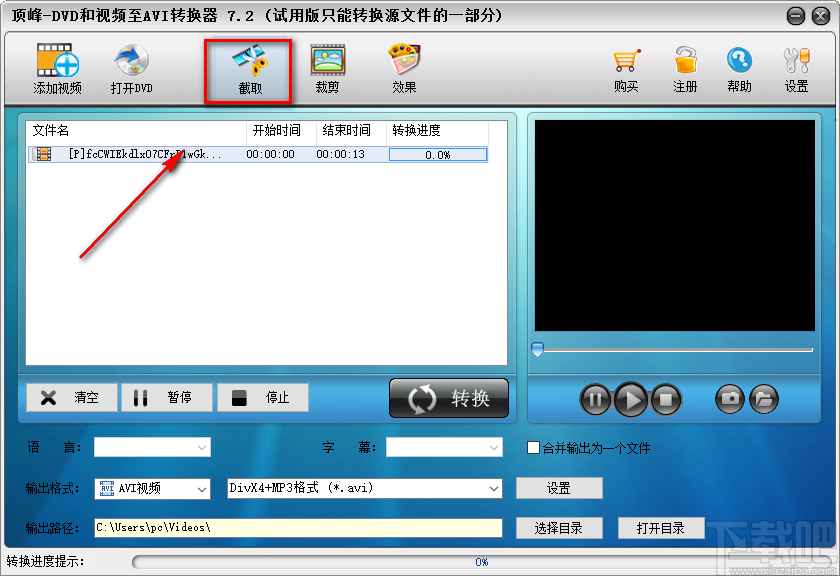Click the Add Video (添加视频) icon
Image resolution: width=840 pixels, height=576 pixels.
click(57, 68)
